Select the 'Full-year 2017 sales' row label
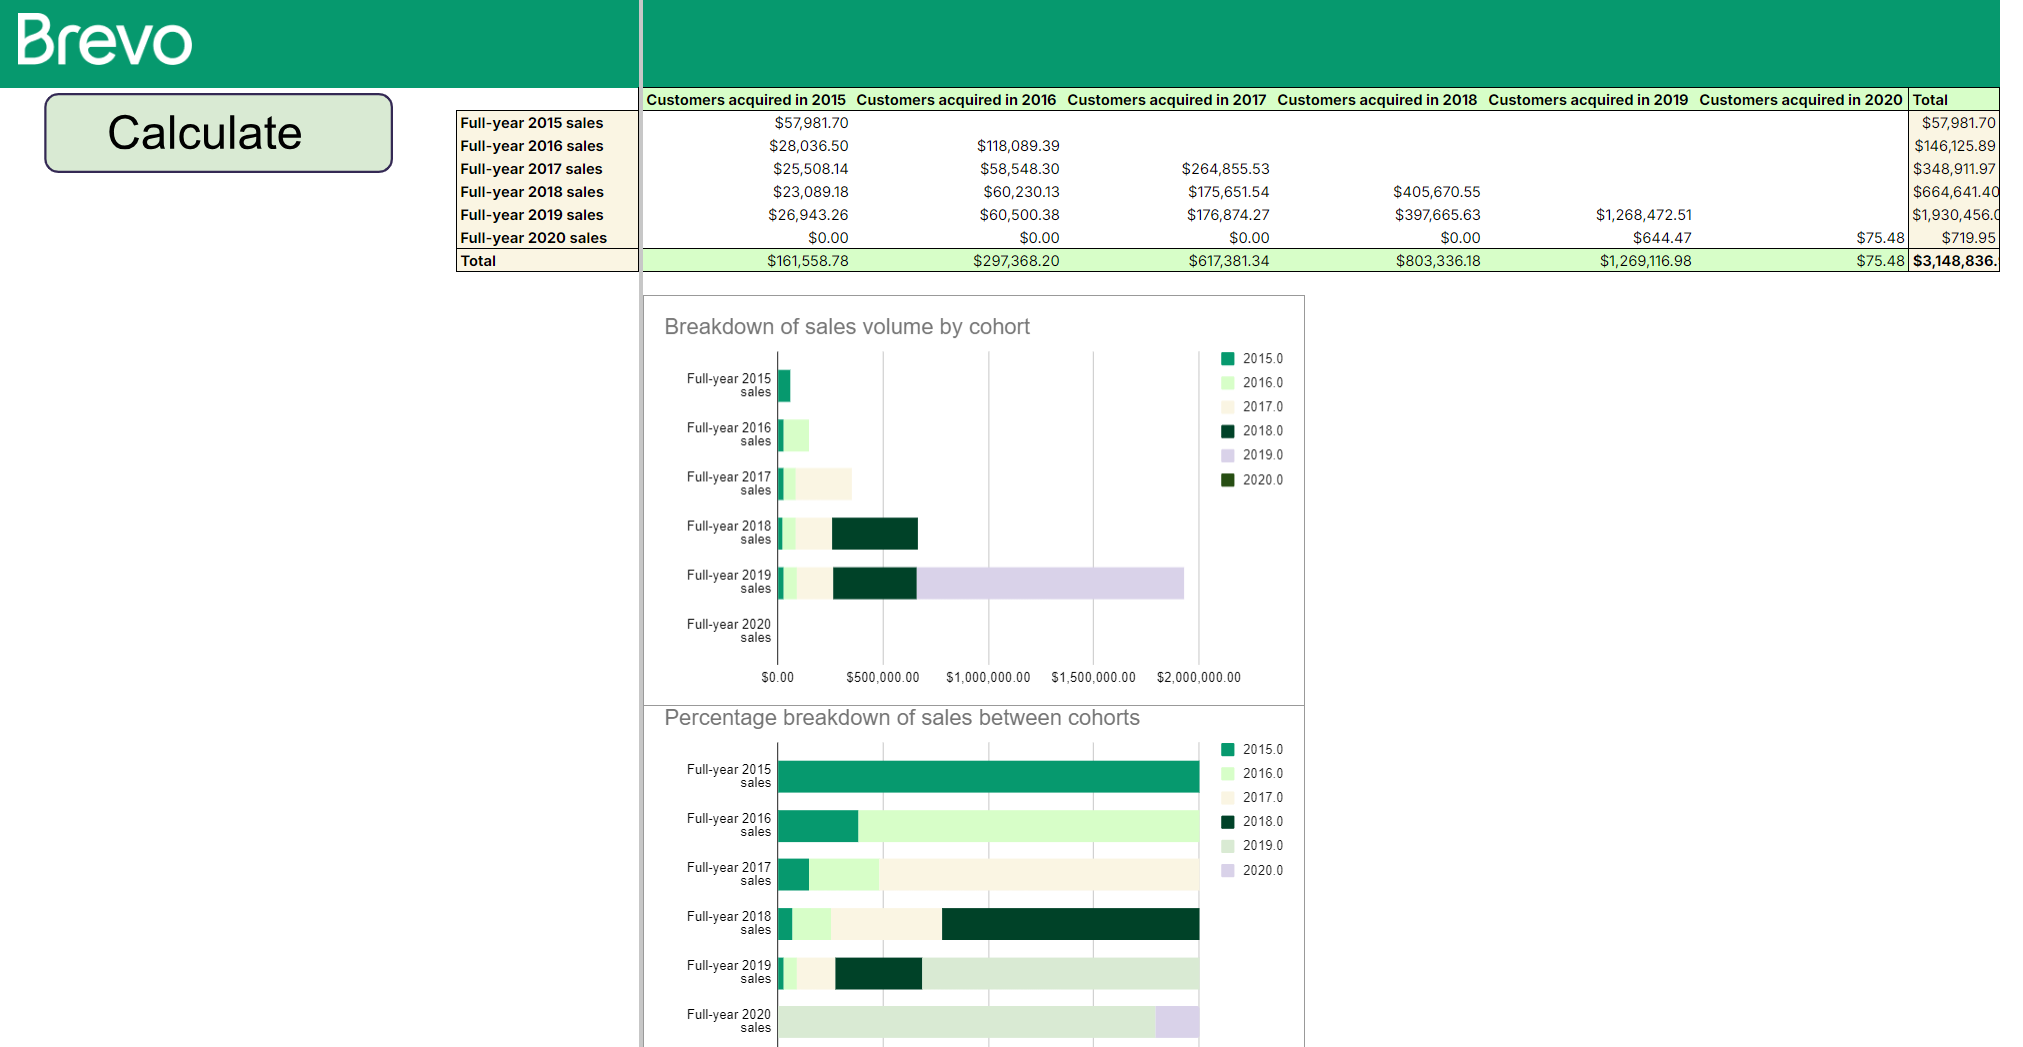 click(547, 169)
